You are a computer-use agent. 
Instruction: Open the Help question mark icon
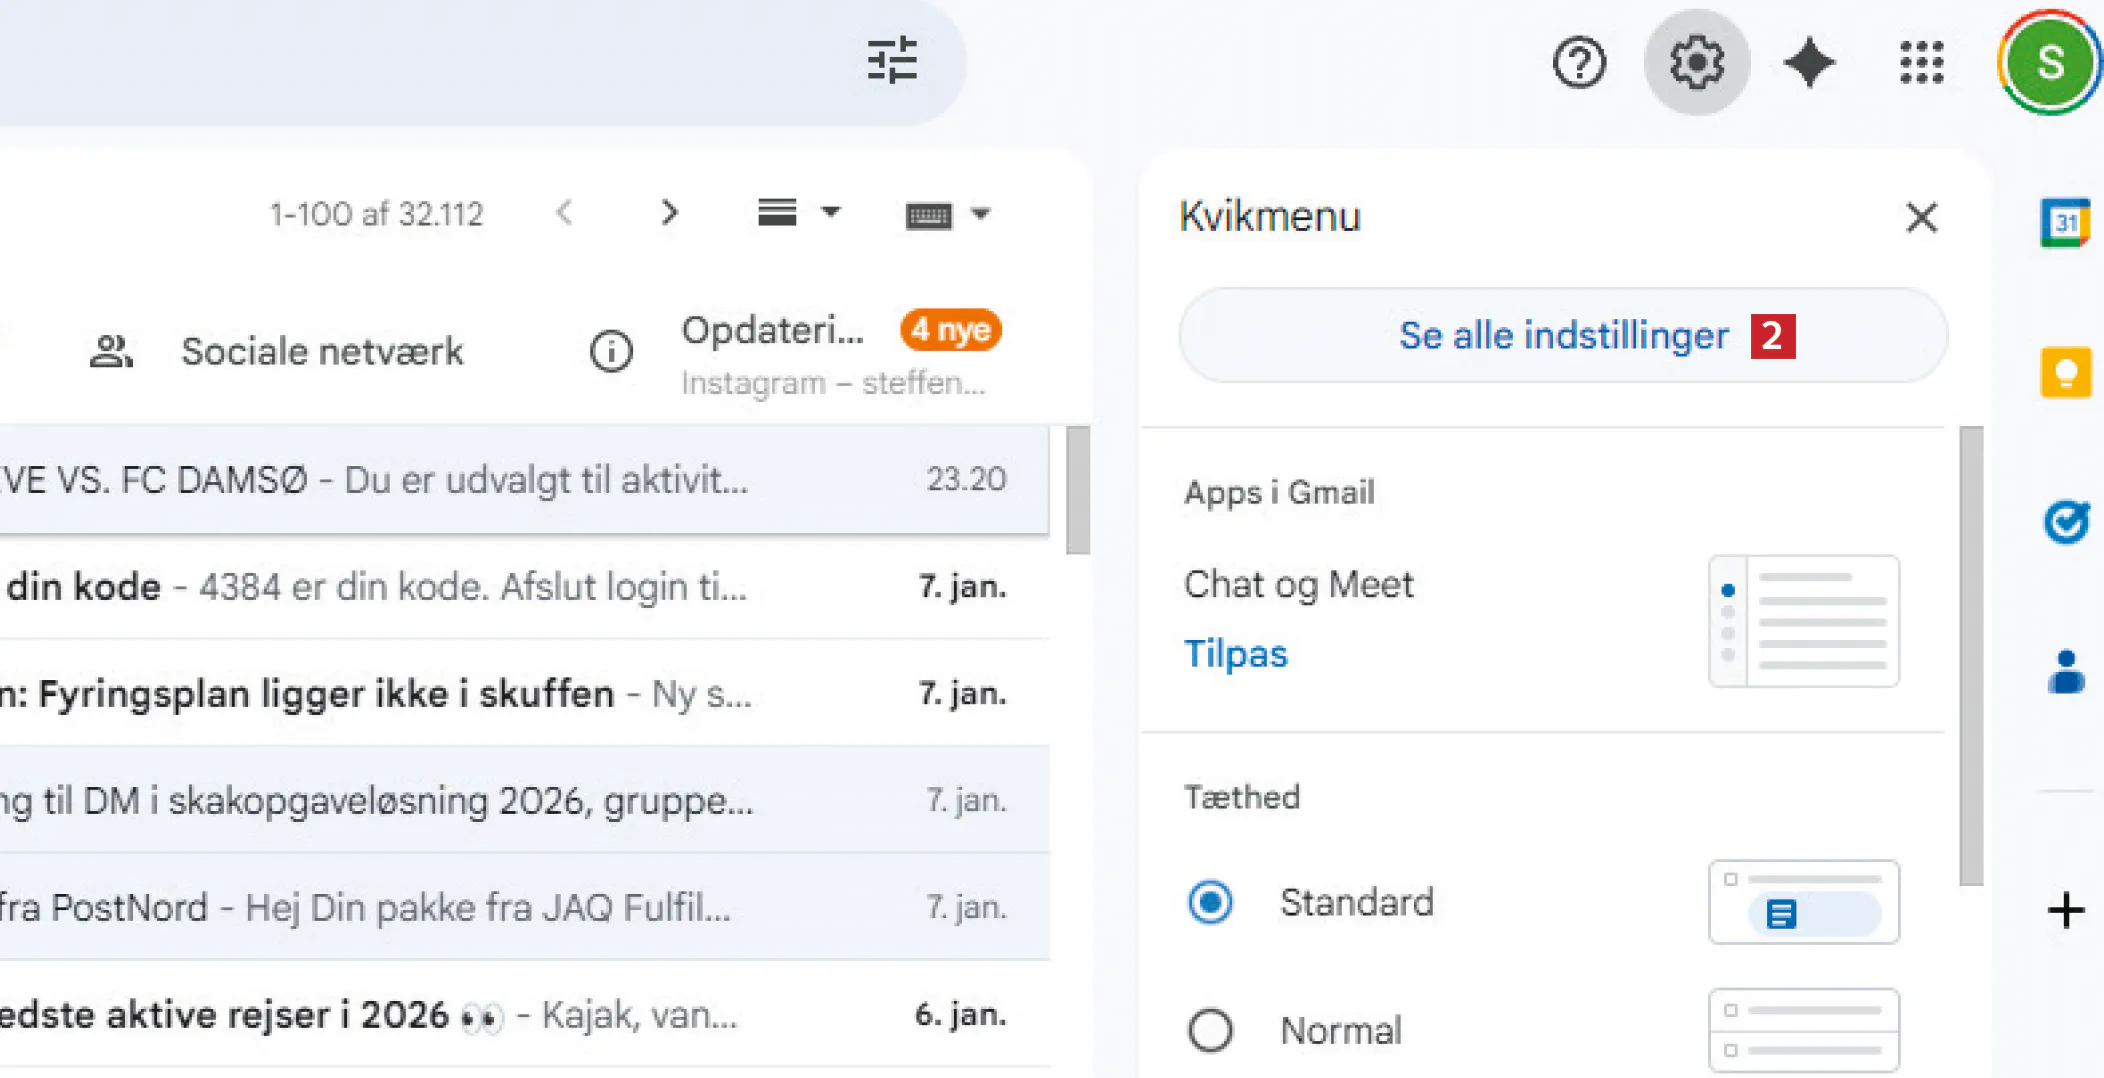[x=1579, y=63]
